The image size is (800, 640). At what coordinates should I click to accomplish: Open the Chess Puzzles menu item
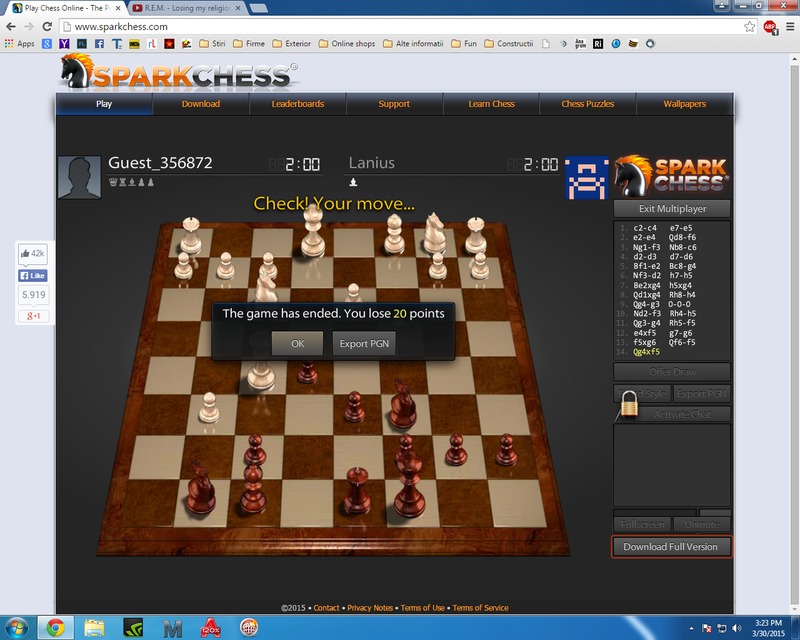tap(588, 104)
